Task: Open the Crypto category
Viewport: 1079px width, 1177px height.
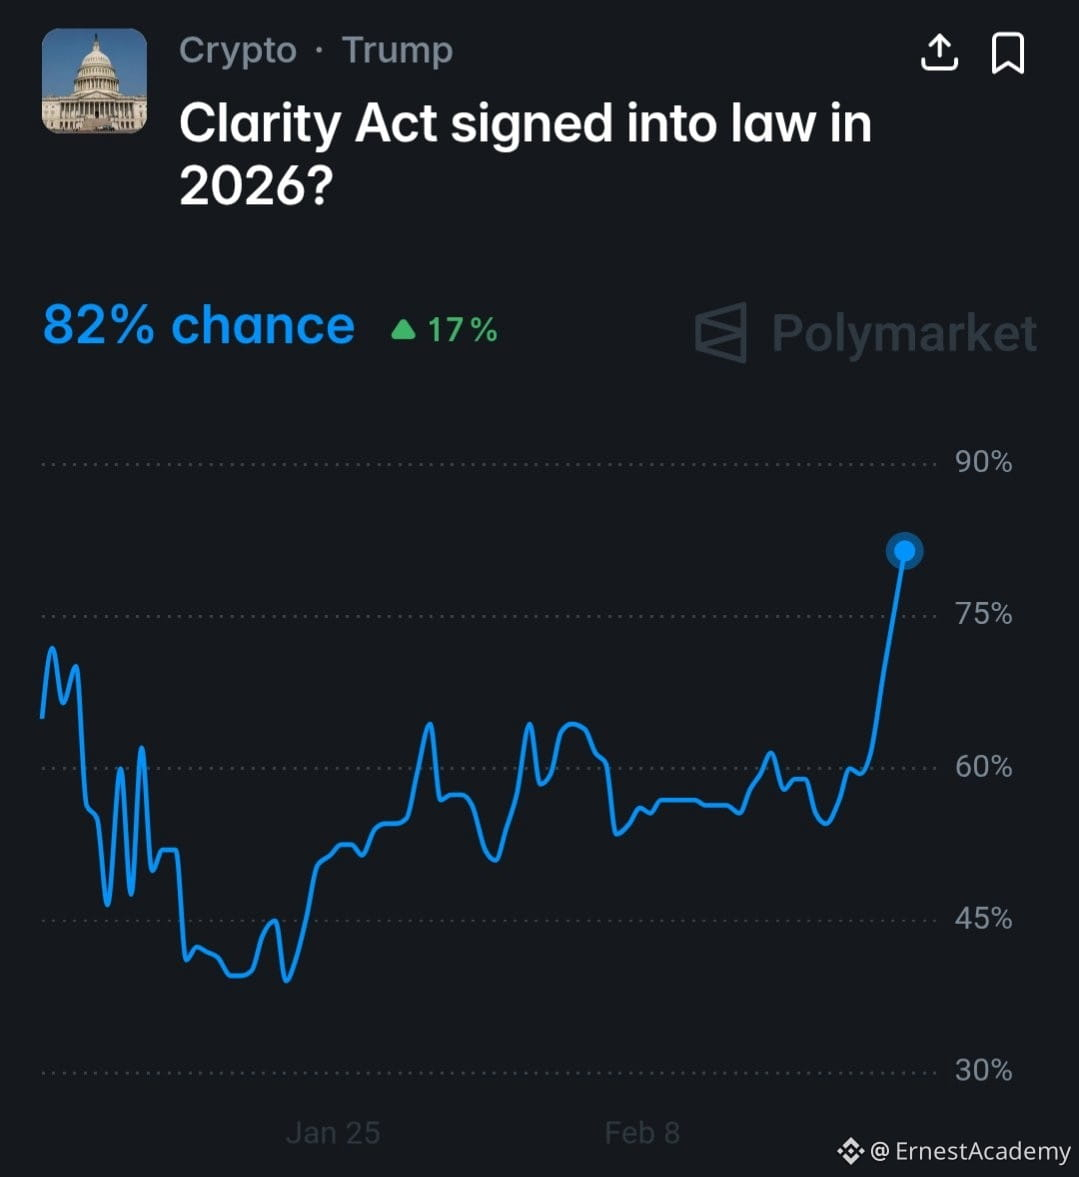Action: 238,50
